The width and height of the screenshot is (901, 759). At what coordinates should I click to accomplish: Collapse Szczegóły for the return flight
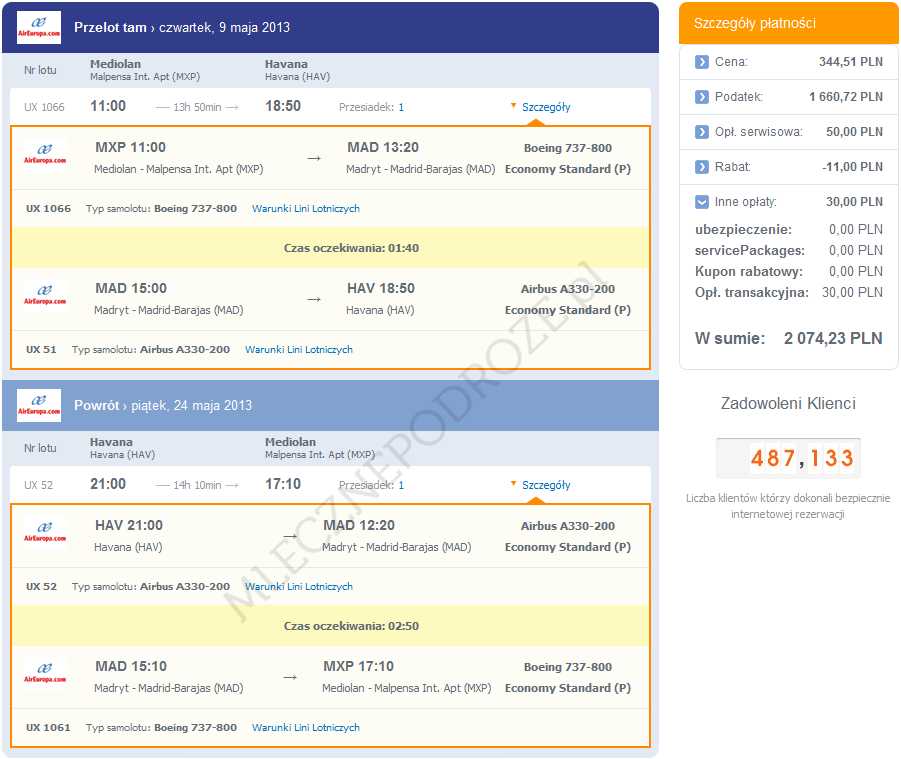(545, 485)
